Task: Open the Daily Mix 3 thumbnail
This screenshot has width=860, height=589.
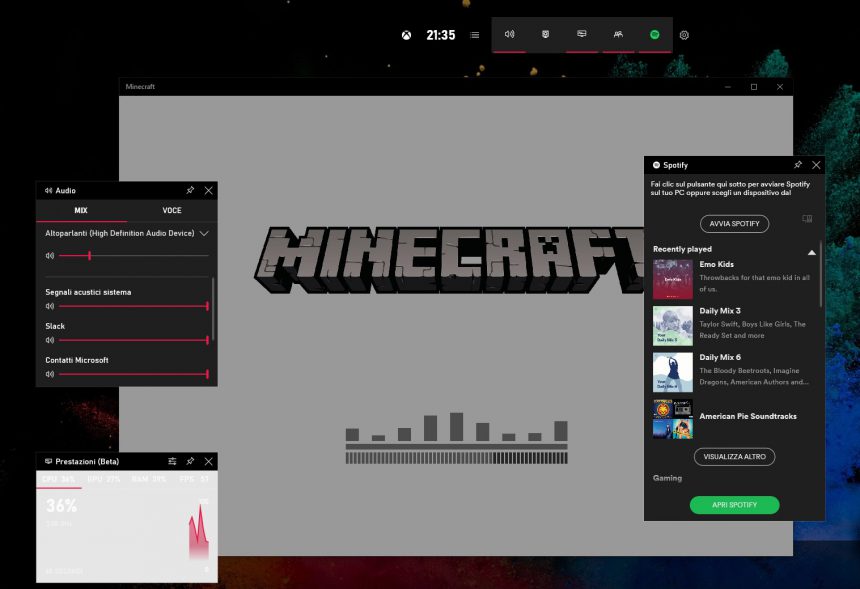Action: click(x=673, y=326)
